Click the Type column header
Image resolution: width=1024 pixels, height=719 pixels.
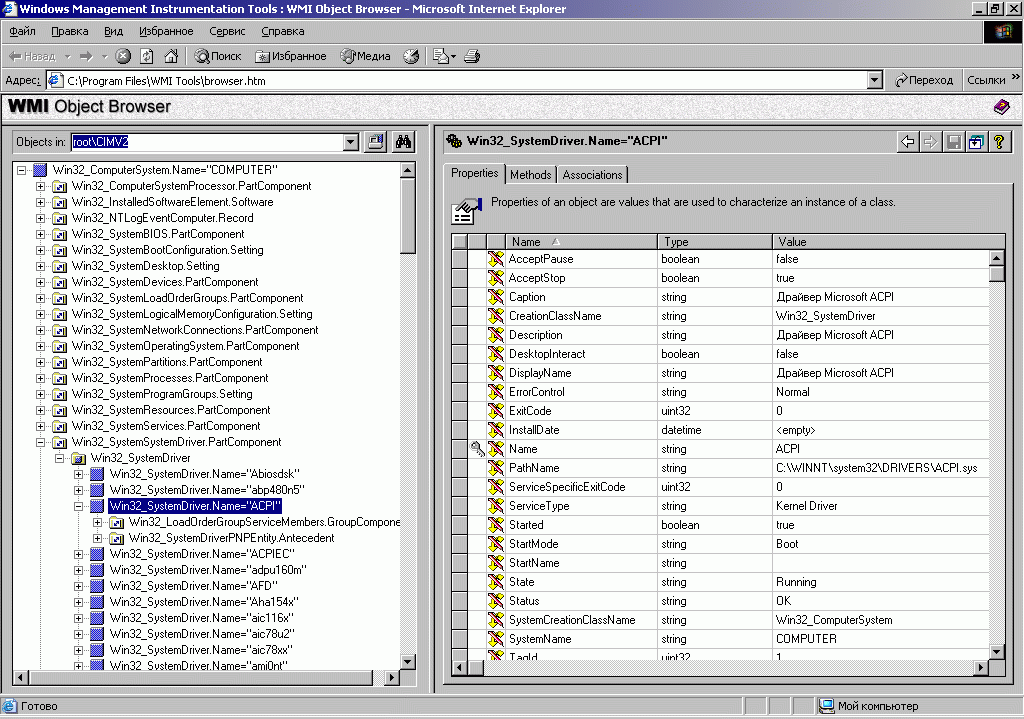715,242
